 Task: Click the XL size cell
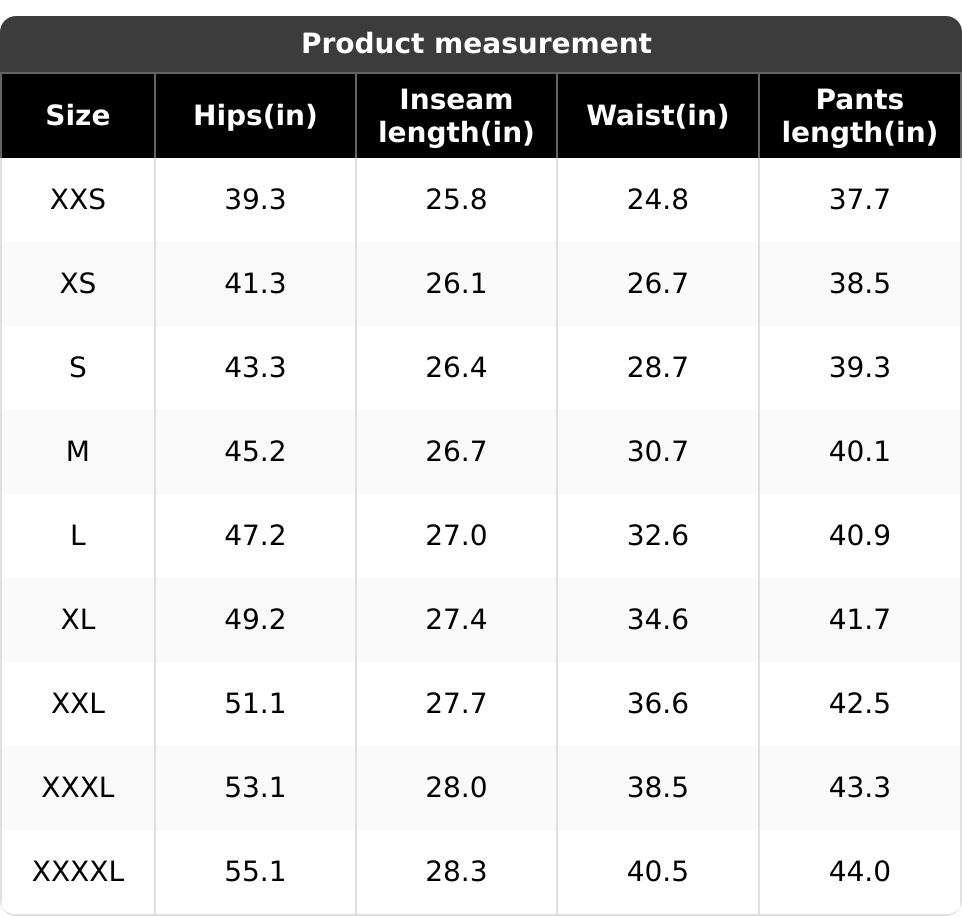coord(78,620)
